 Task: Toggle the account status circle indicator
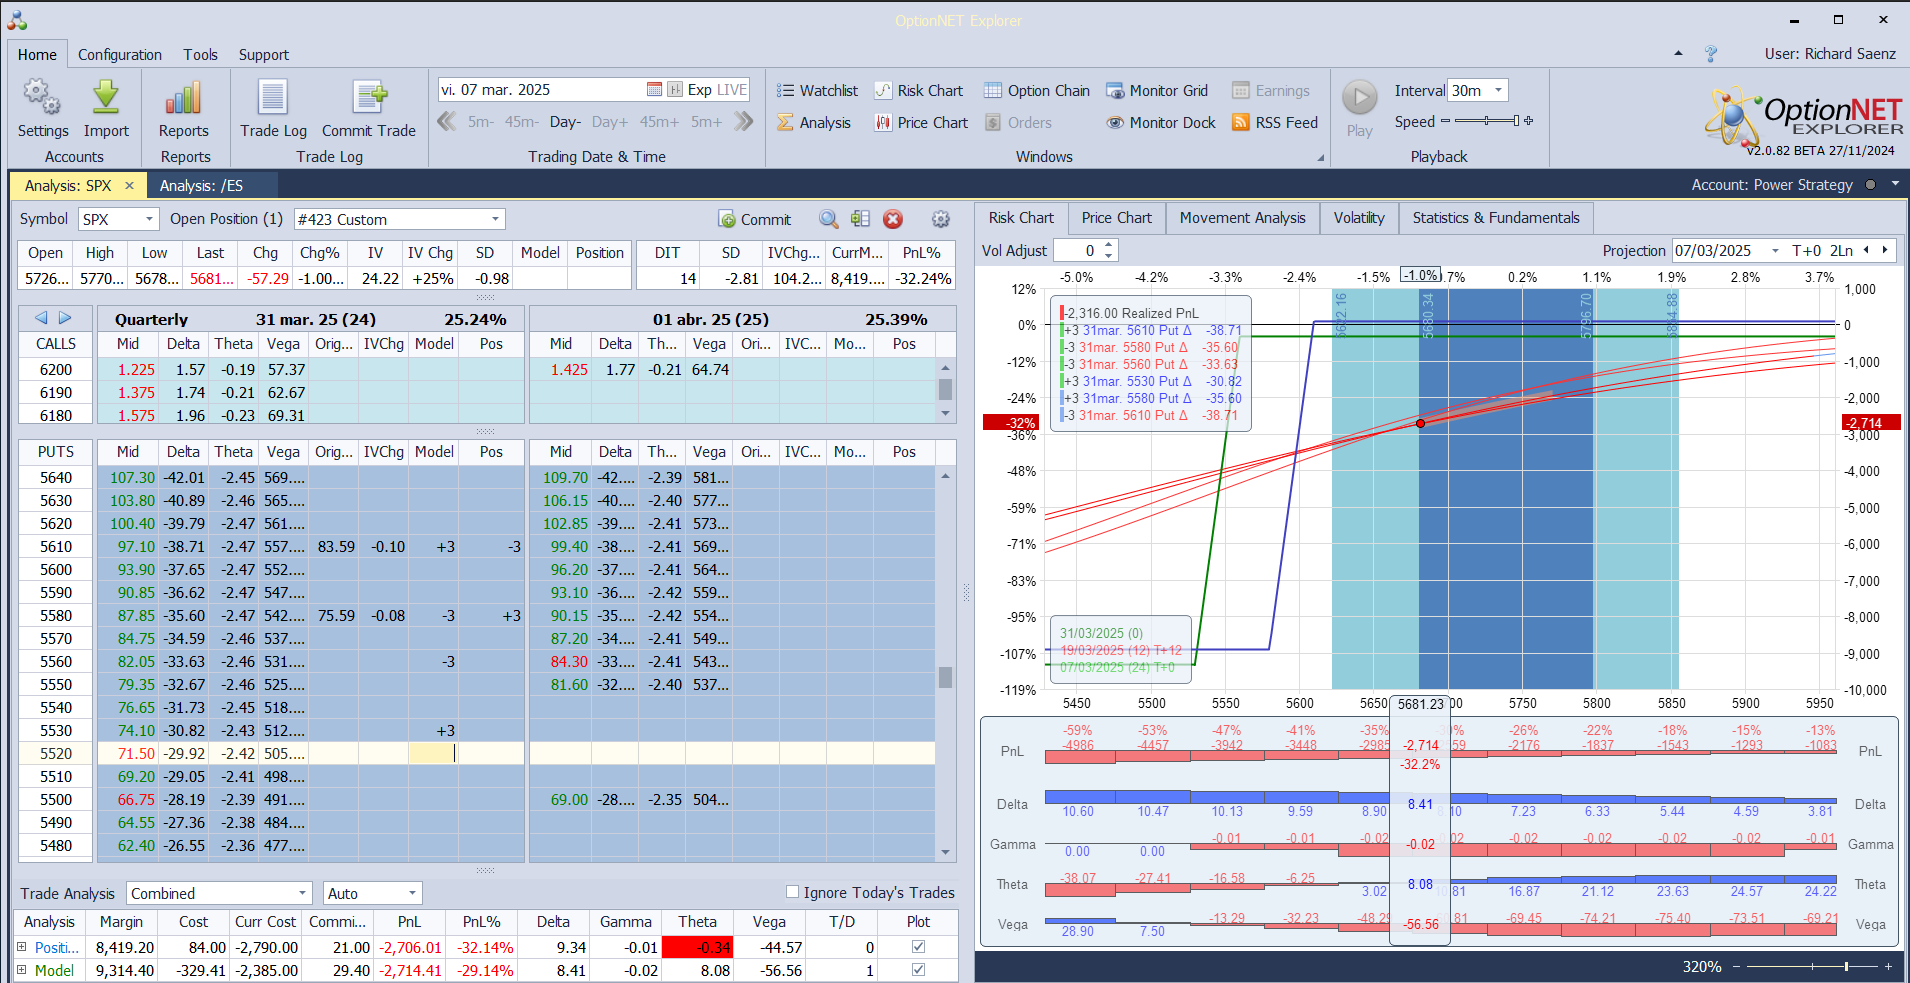coord(1871,185)
